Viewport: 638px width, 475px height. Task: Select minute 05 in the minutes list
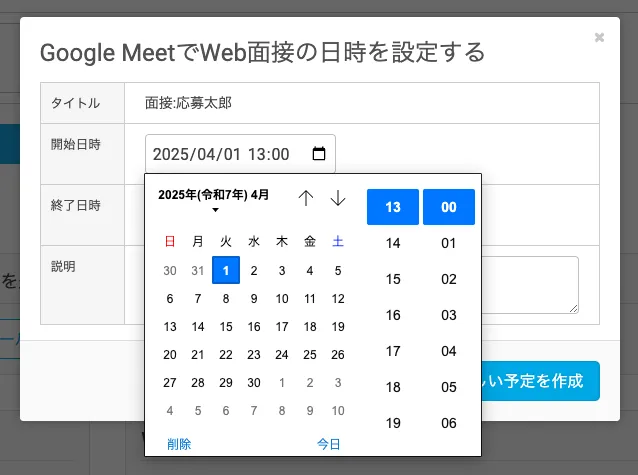(448, 387)
